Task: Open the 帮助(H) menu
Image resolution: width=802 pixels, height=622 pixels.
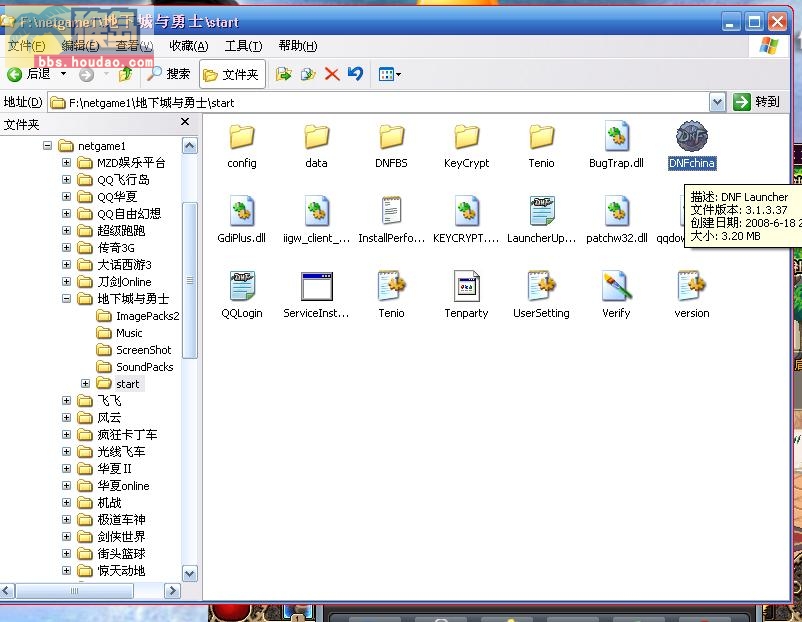Action: (298, 46)
